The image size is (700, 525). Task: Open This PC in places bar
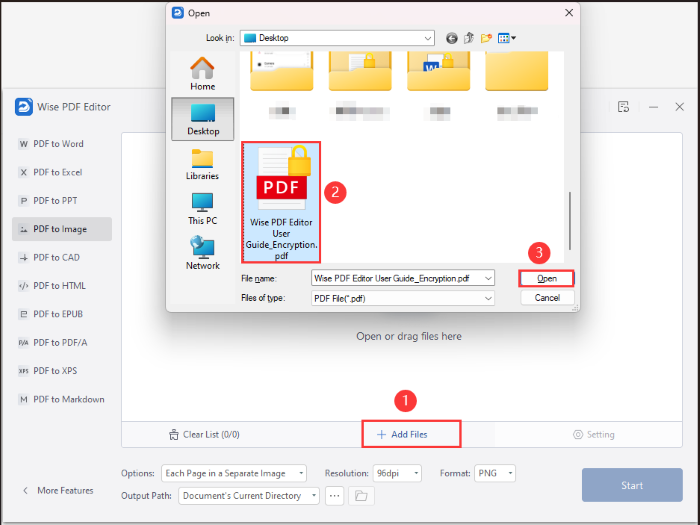(x=203, y=208)
